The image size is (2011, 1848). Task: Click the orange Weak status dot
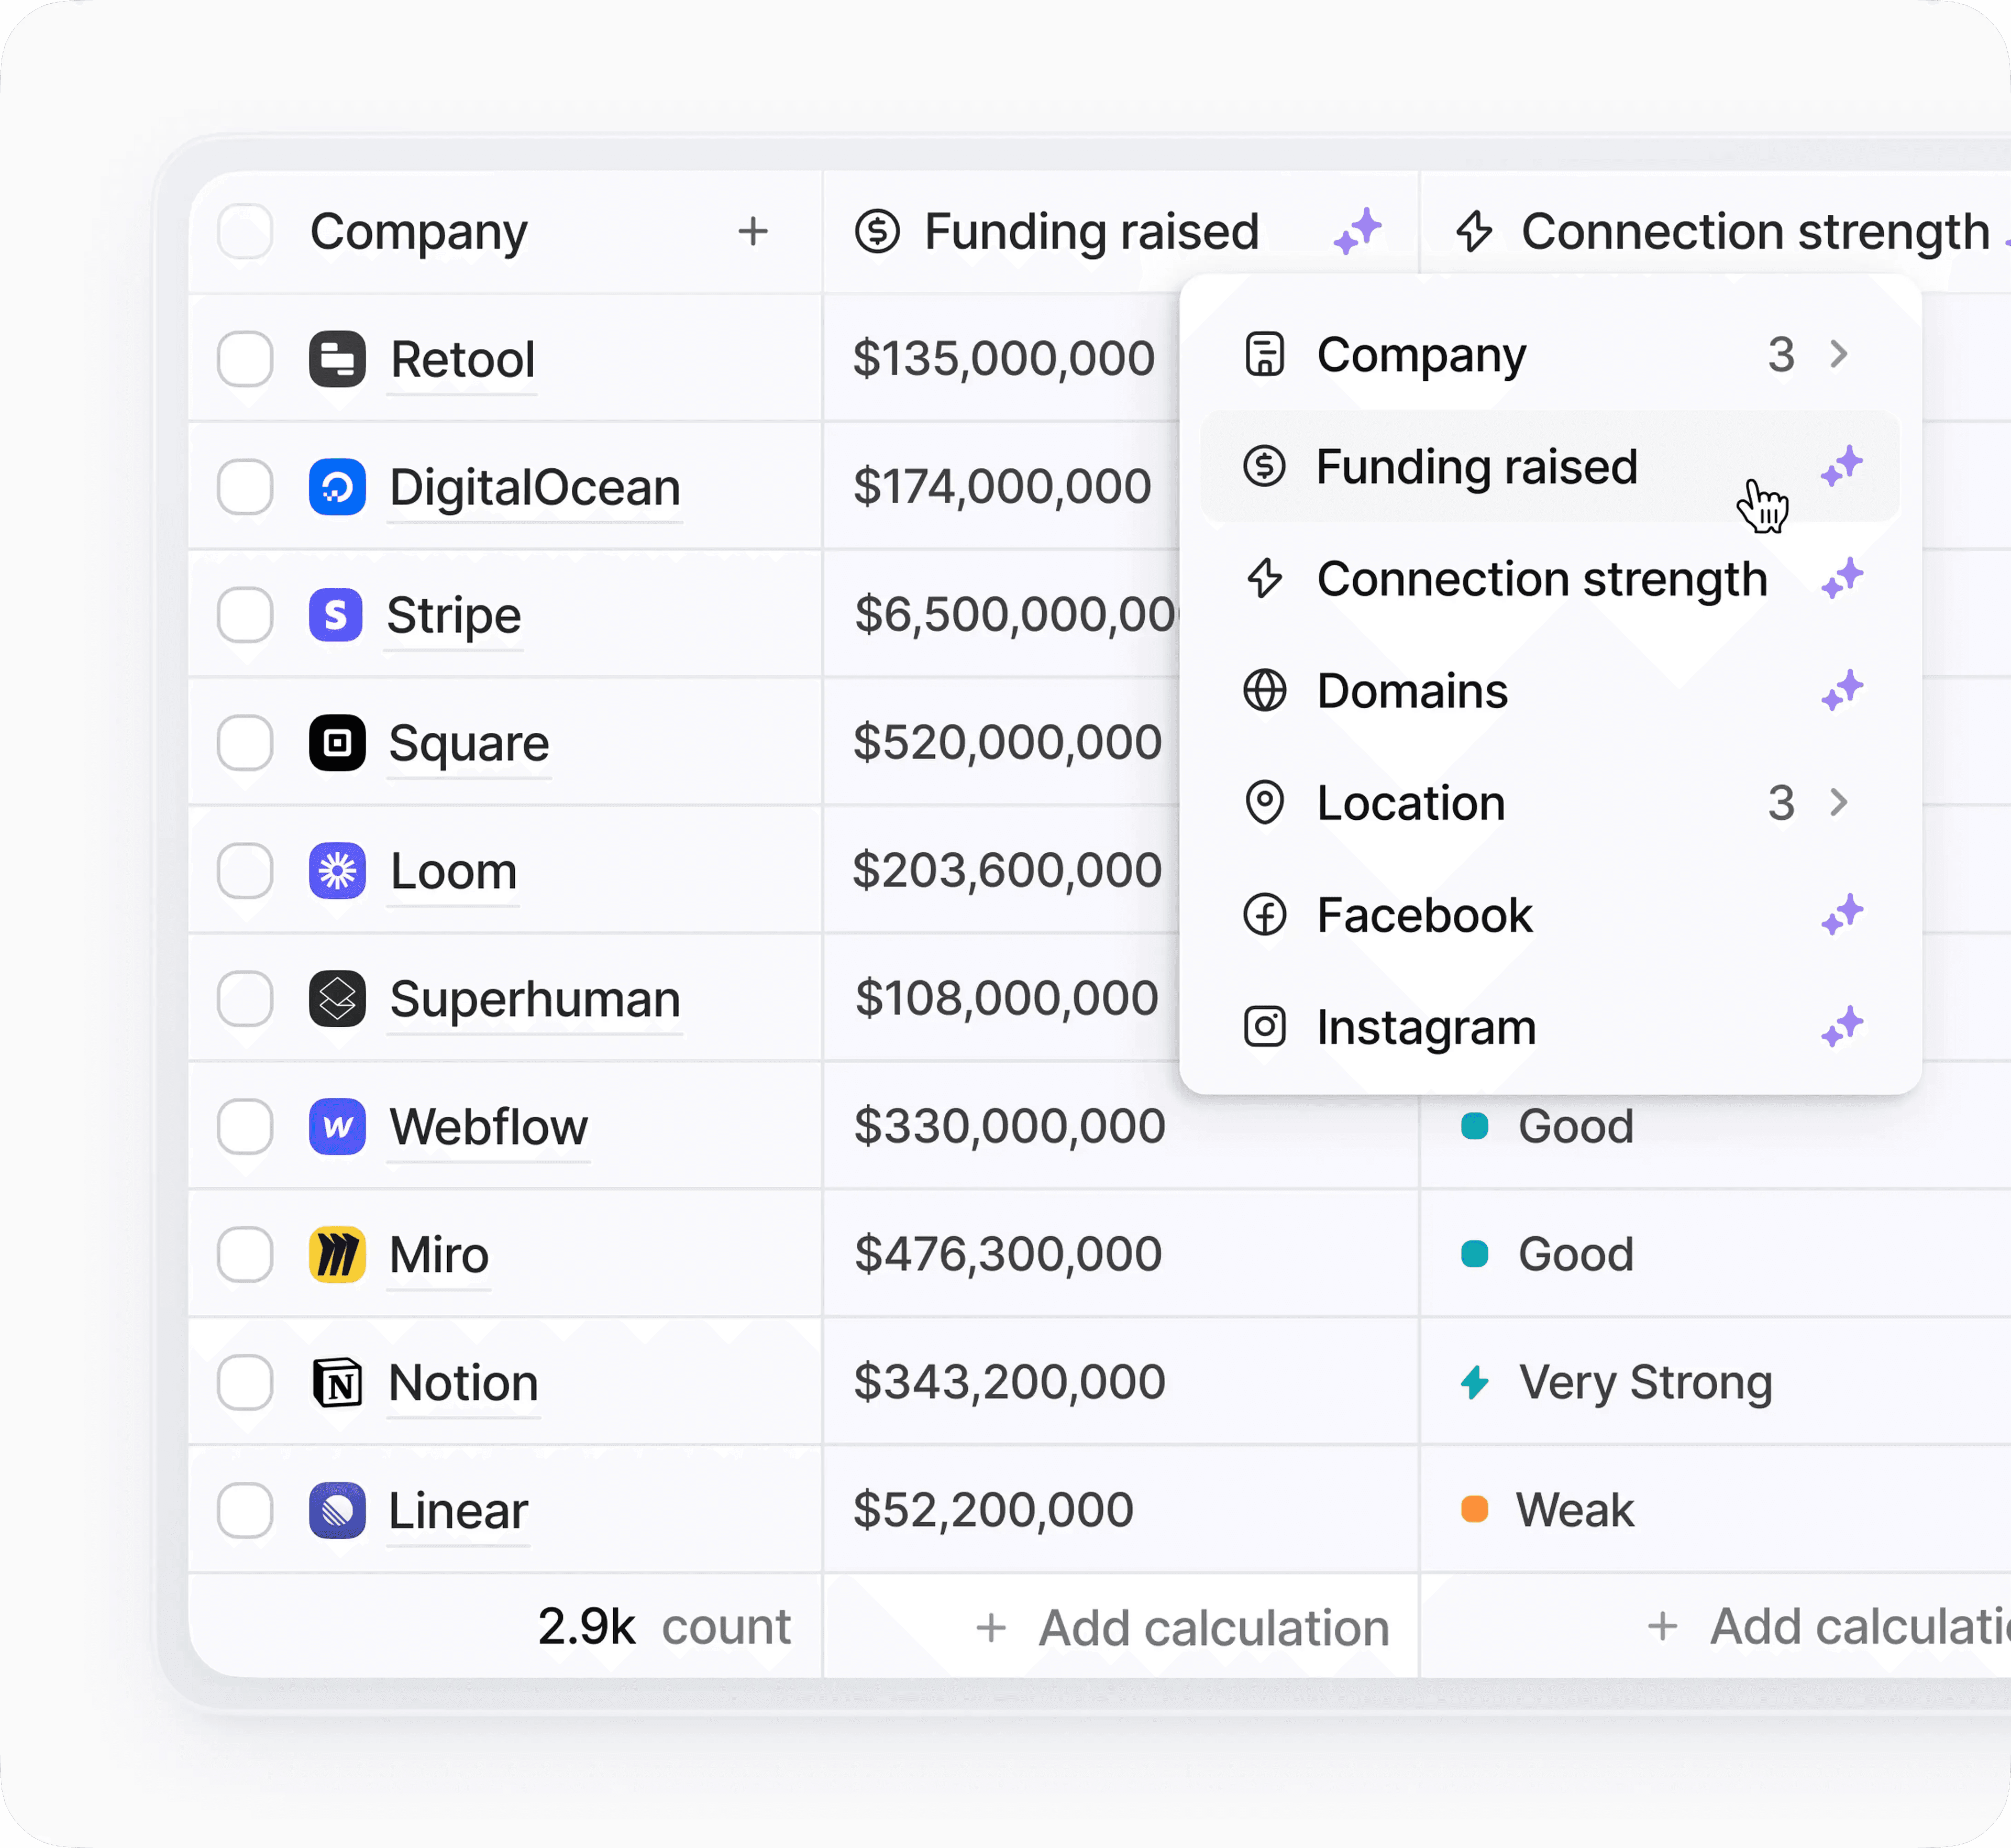1474,1509
